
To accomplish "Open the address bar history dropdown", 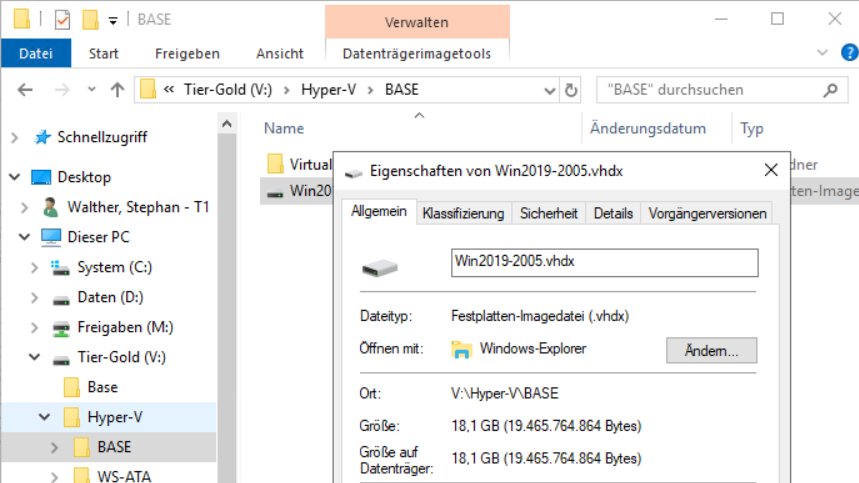I will tap(549, 90).
